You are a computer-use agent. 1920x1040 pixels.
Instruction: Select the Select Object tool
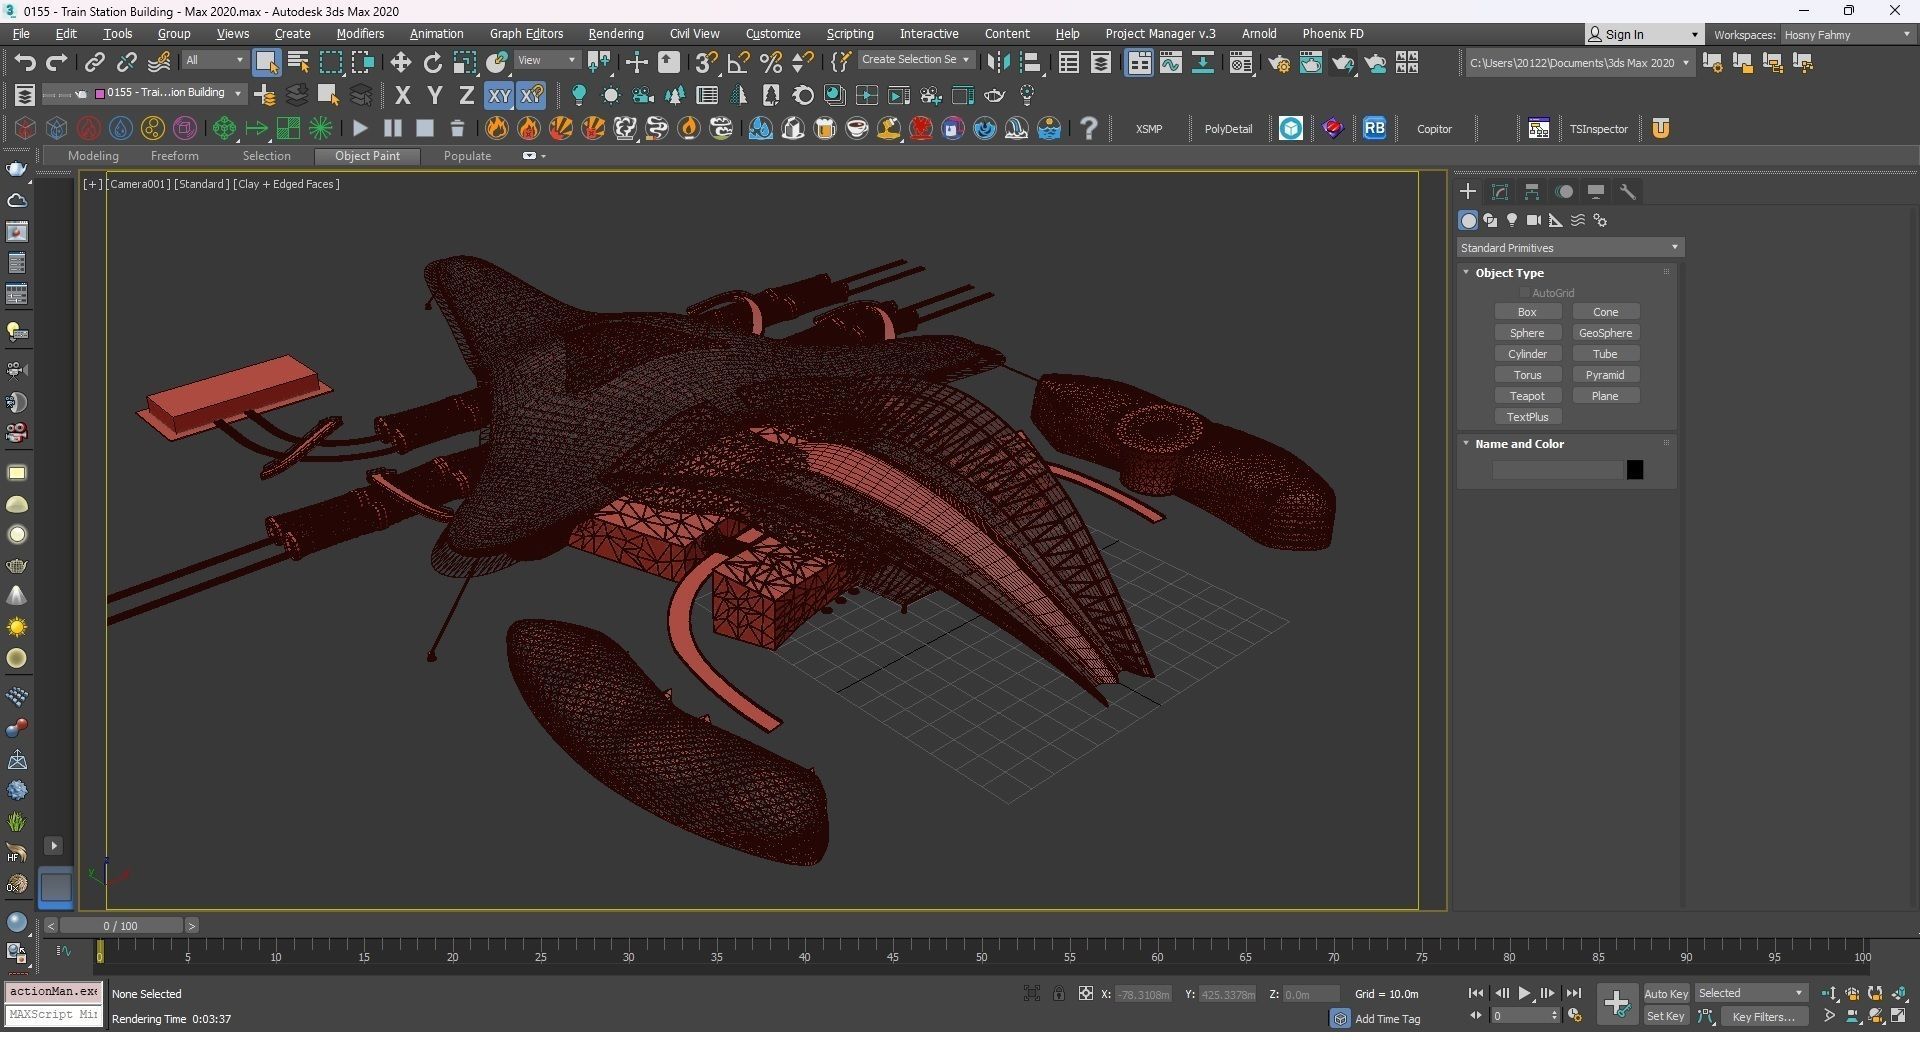tap(266, 62)
